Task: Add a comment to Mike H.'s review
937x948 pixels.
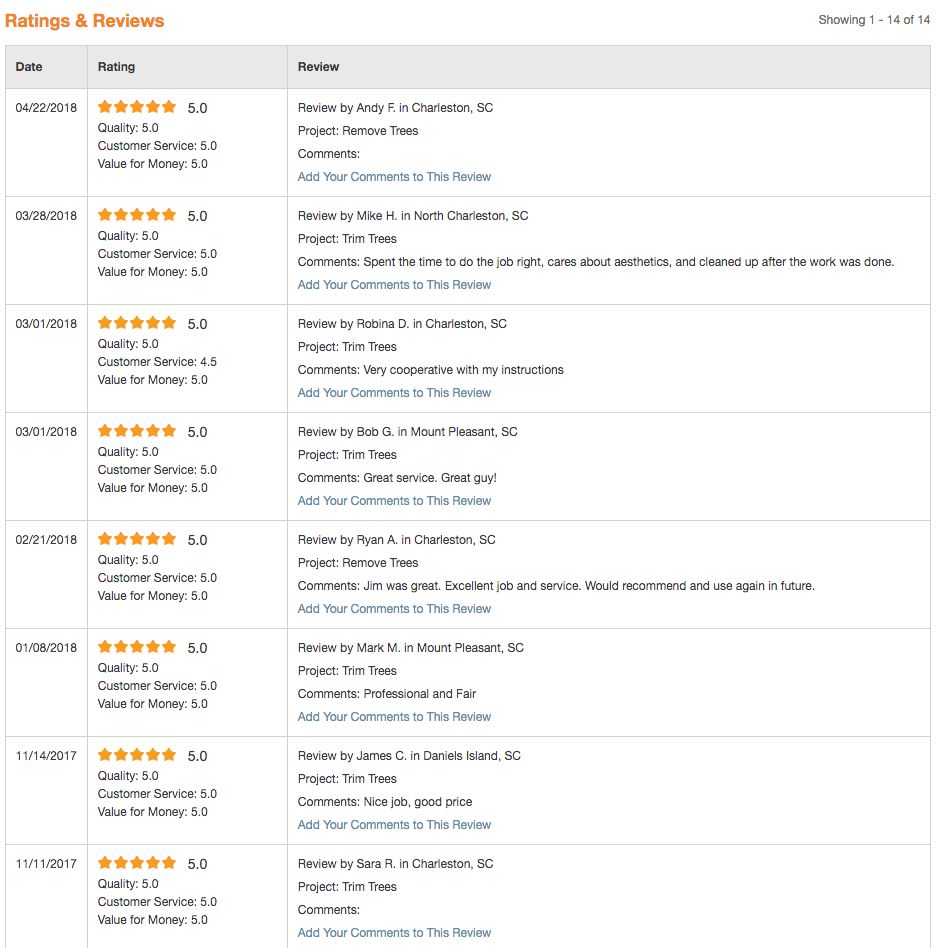Action: pyautogui.click(x=394, y=284)
